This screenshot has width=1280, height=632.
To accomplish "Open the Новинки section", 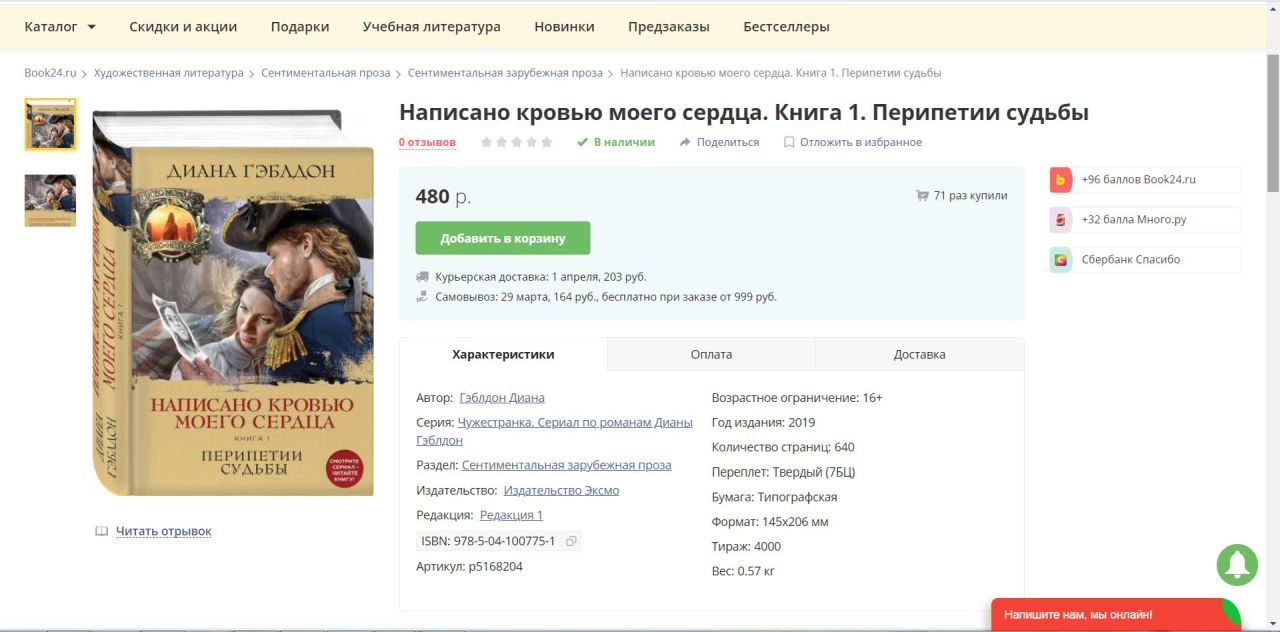I will pyautogui.click(x=564, y=27).
